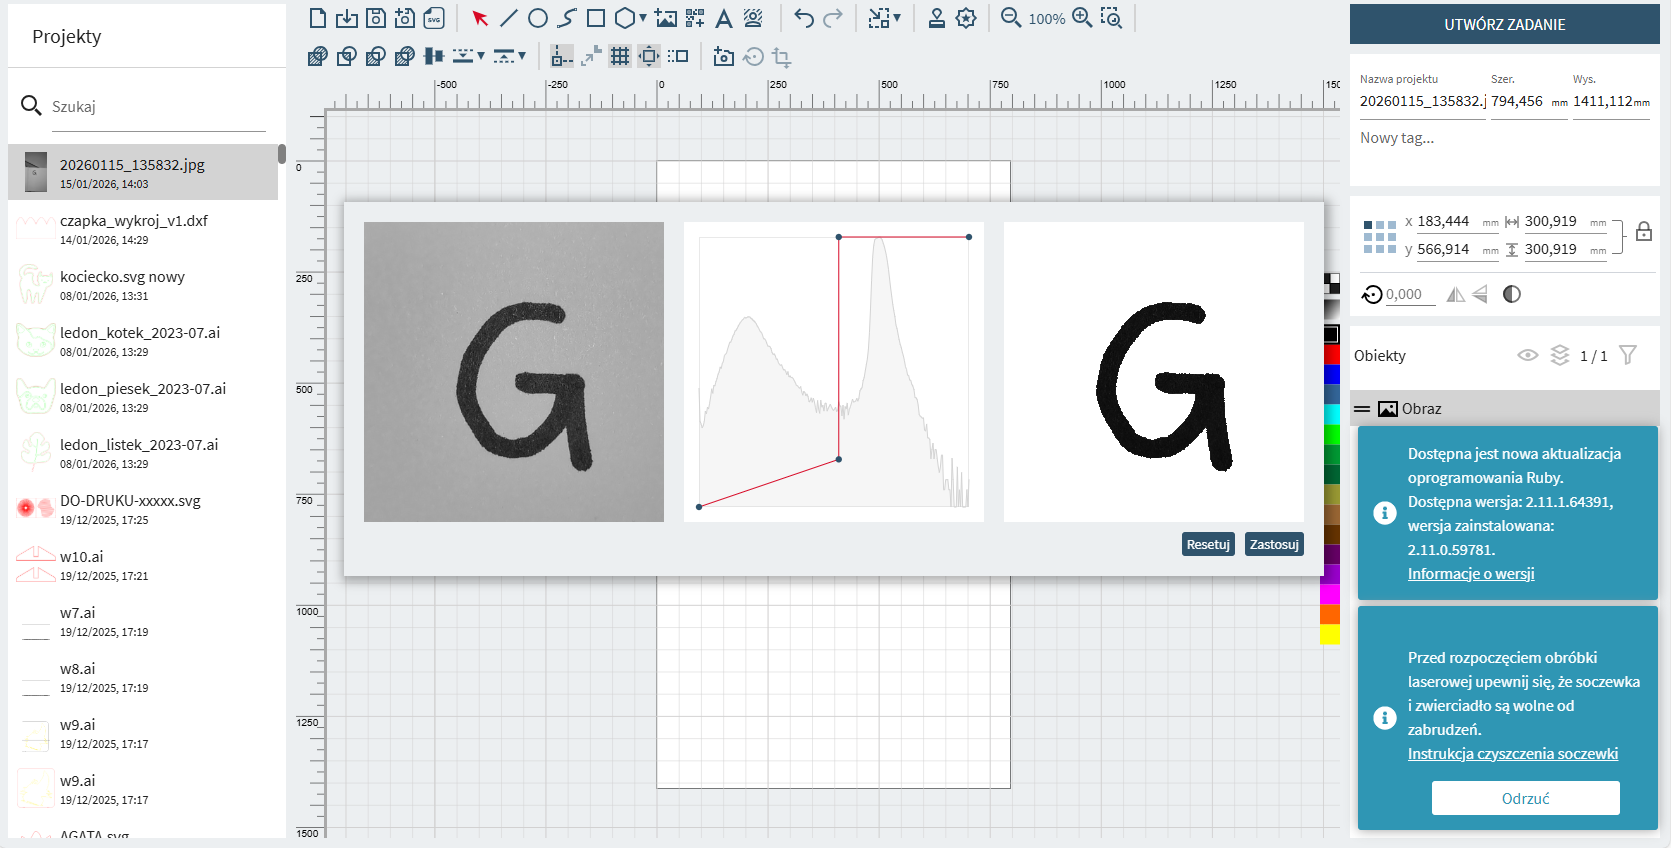Click the invert image half-circle icon
Image resolution: width=1671 pixels, height=848 pixels.
1512,294
